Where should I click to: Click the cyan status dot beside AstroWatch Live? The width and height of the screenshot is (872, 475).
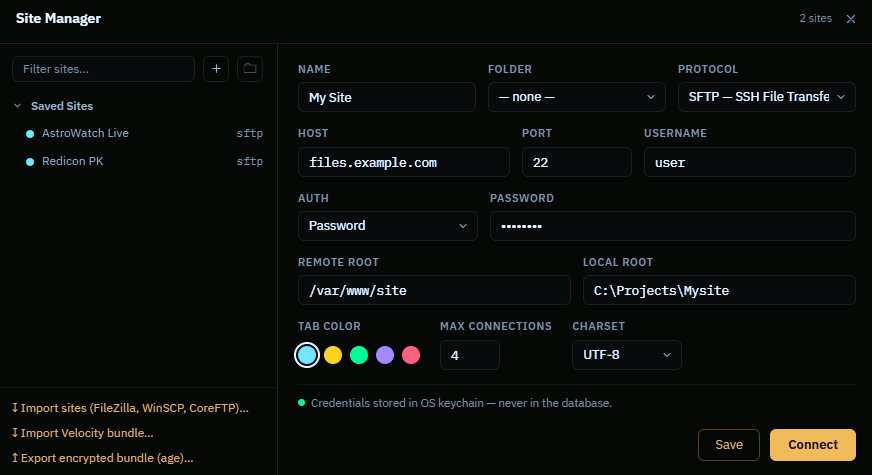pyautogui.click(x=30, y=133)
